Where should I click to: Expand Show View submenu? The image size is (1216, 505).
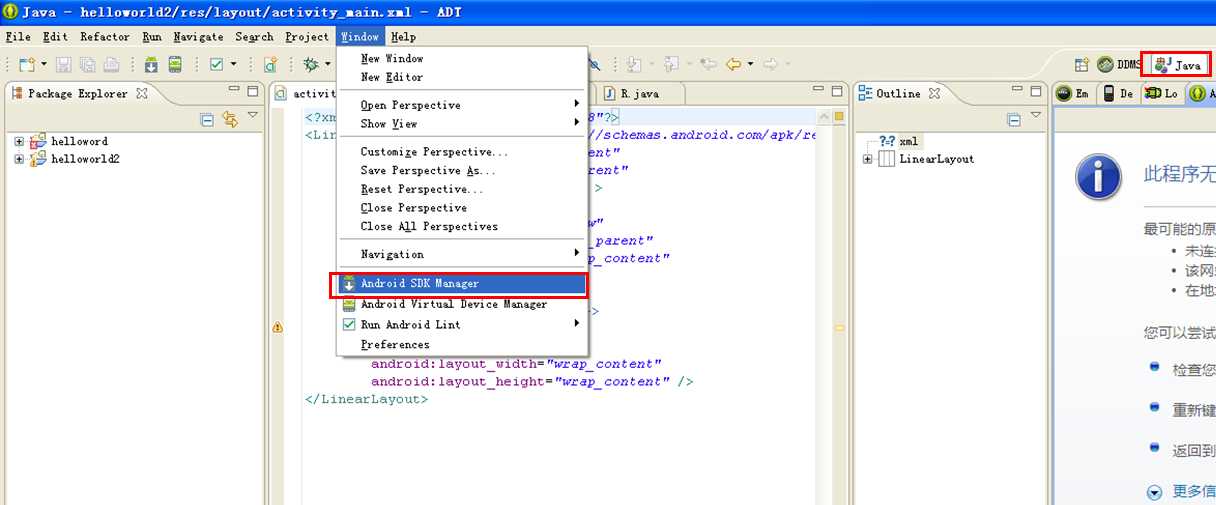(x=461, y=124)
